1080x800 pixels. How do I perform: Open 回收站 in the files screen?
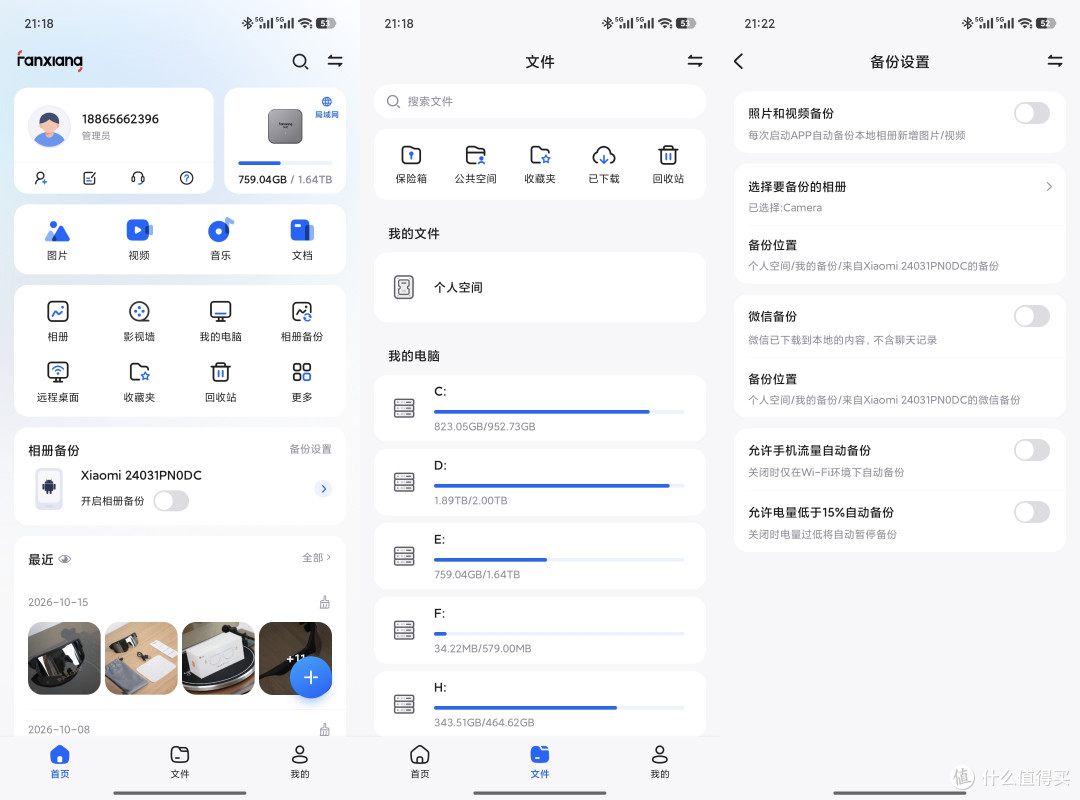(x=668, y=164)
